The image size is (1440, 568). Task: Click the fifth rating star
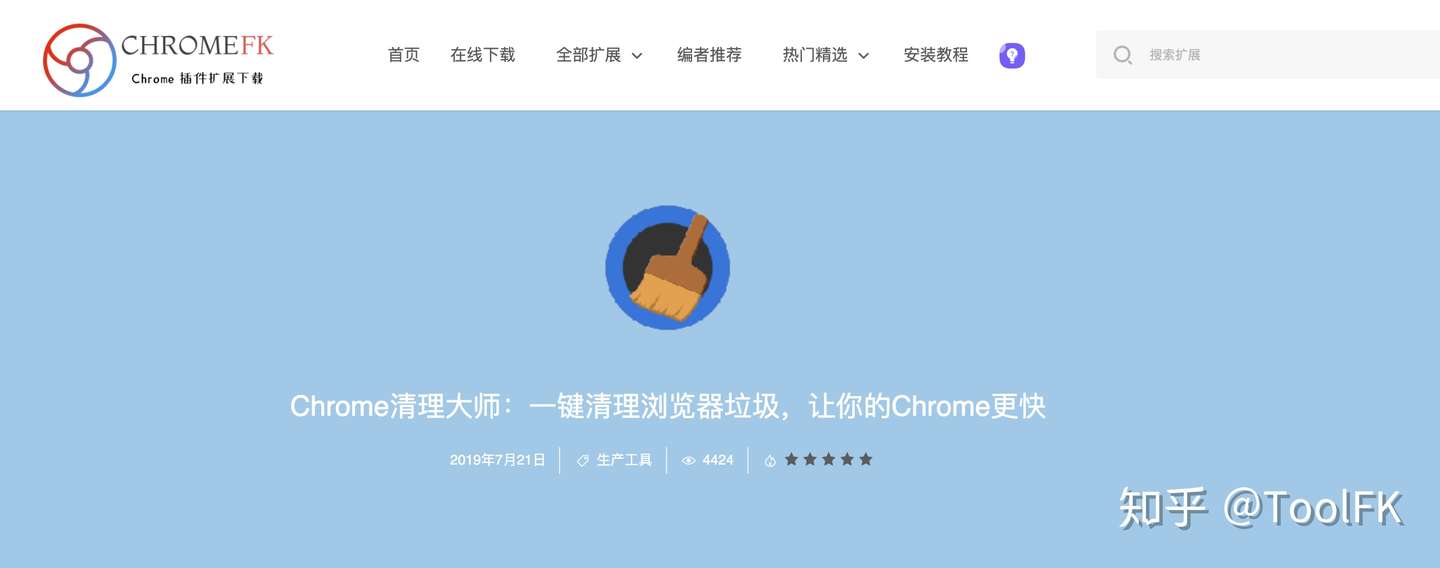pos(866,459)
